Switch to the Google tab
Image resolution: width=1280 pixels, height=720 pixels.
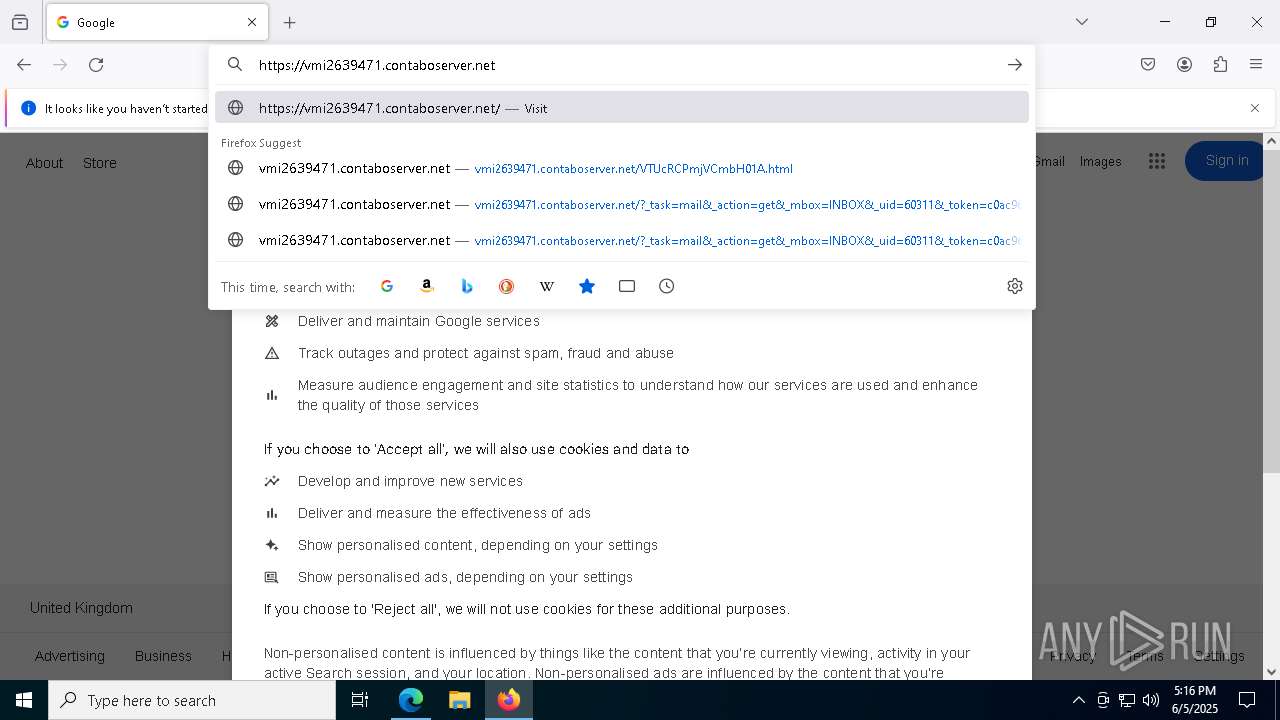pos(156,22)
